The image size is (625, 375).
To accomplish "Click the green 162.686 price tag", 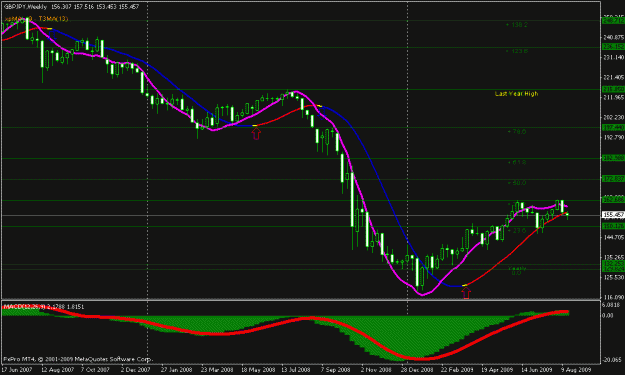I will pyautogui.click(x=613, y=200).
